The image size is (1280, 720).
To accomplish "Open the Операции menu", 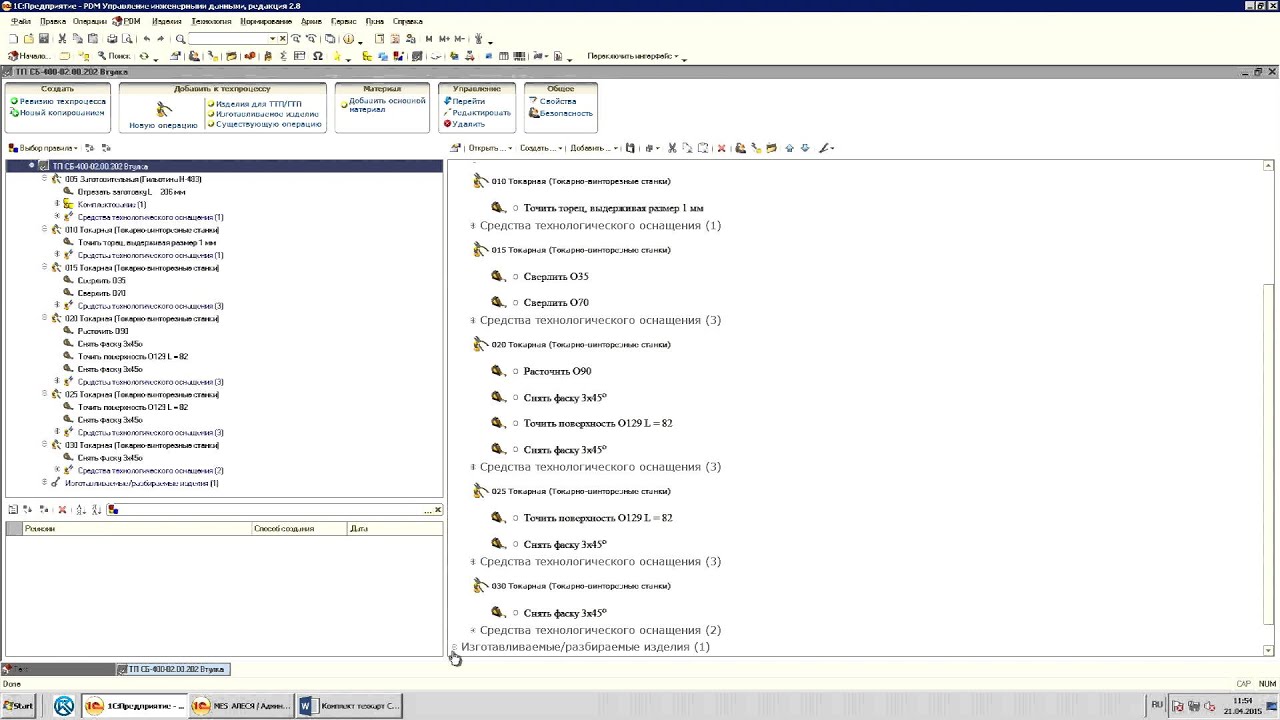I will [90, 21].
